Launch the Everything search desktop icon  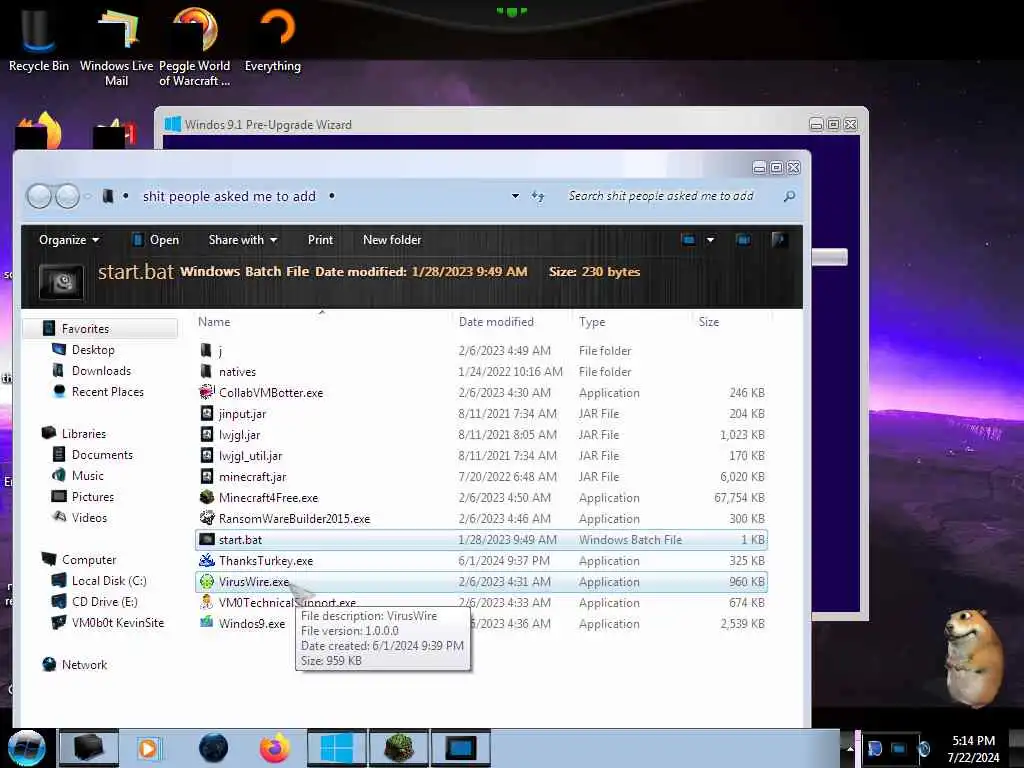click(273, 38)
